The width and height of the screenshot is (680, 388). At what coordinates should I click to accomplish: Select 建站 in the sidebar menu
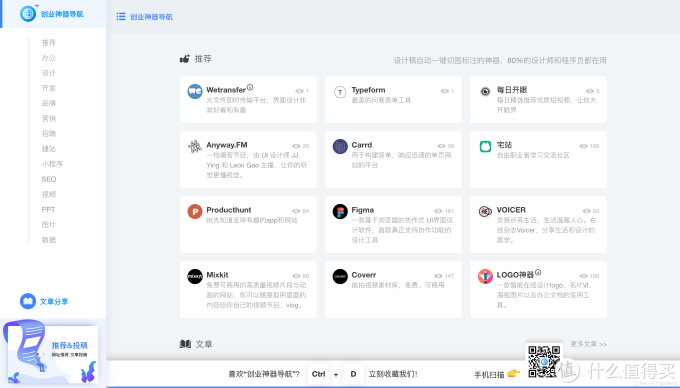click(x=49, y=149)
